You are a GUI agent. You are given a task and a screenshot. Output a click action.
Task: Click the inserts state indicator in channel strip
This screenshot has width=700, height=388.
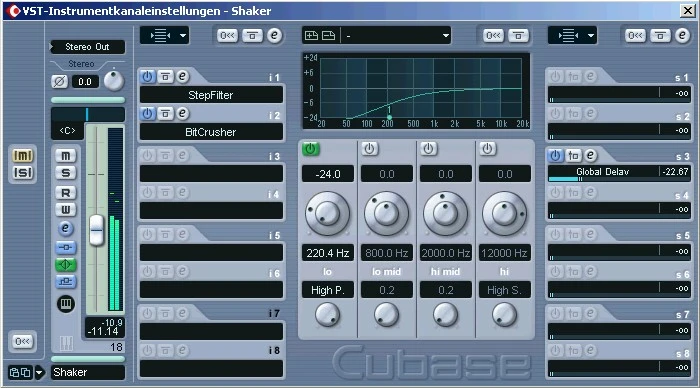coord(66,247)
